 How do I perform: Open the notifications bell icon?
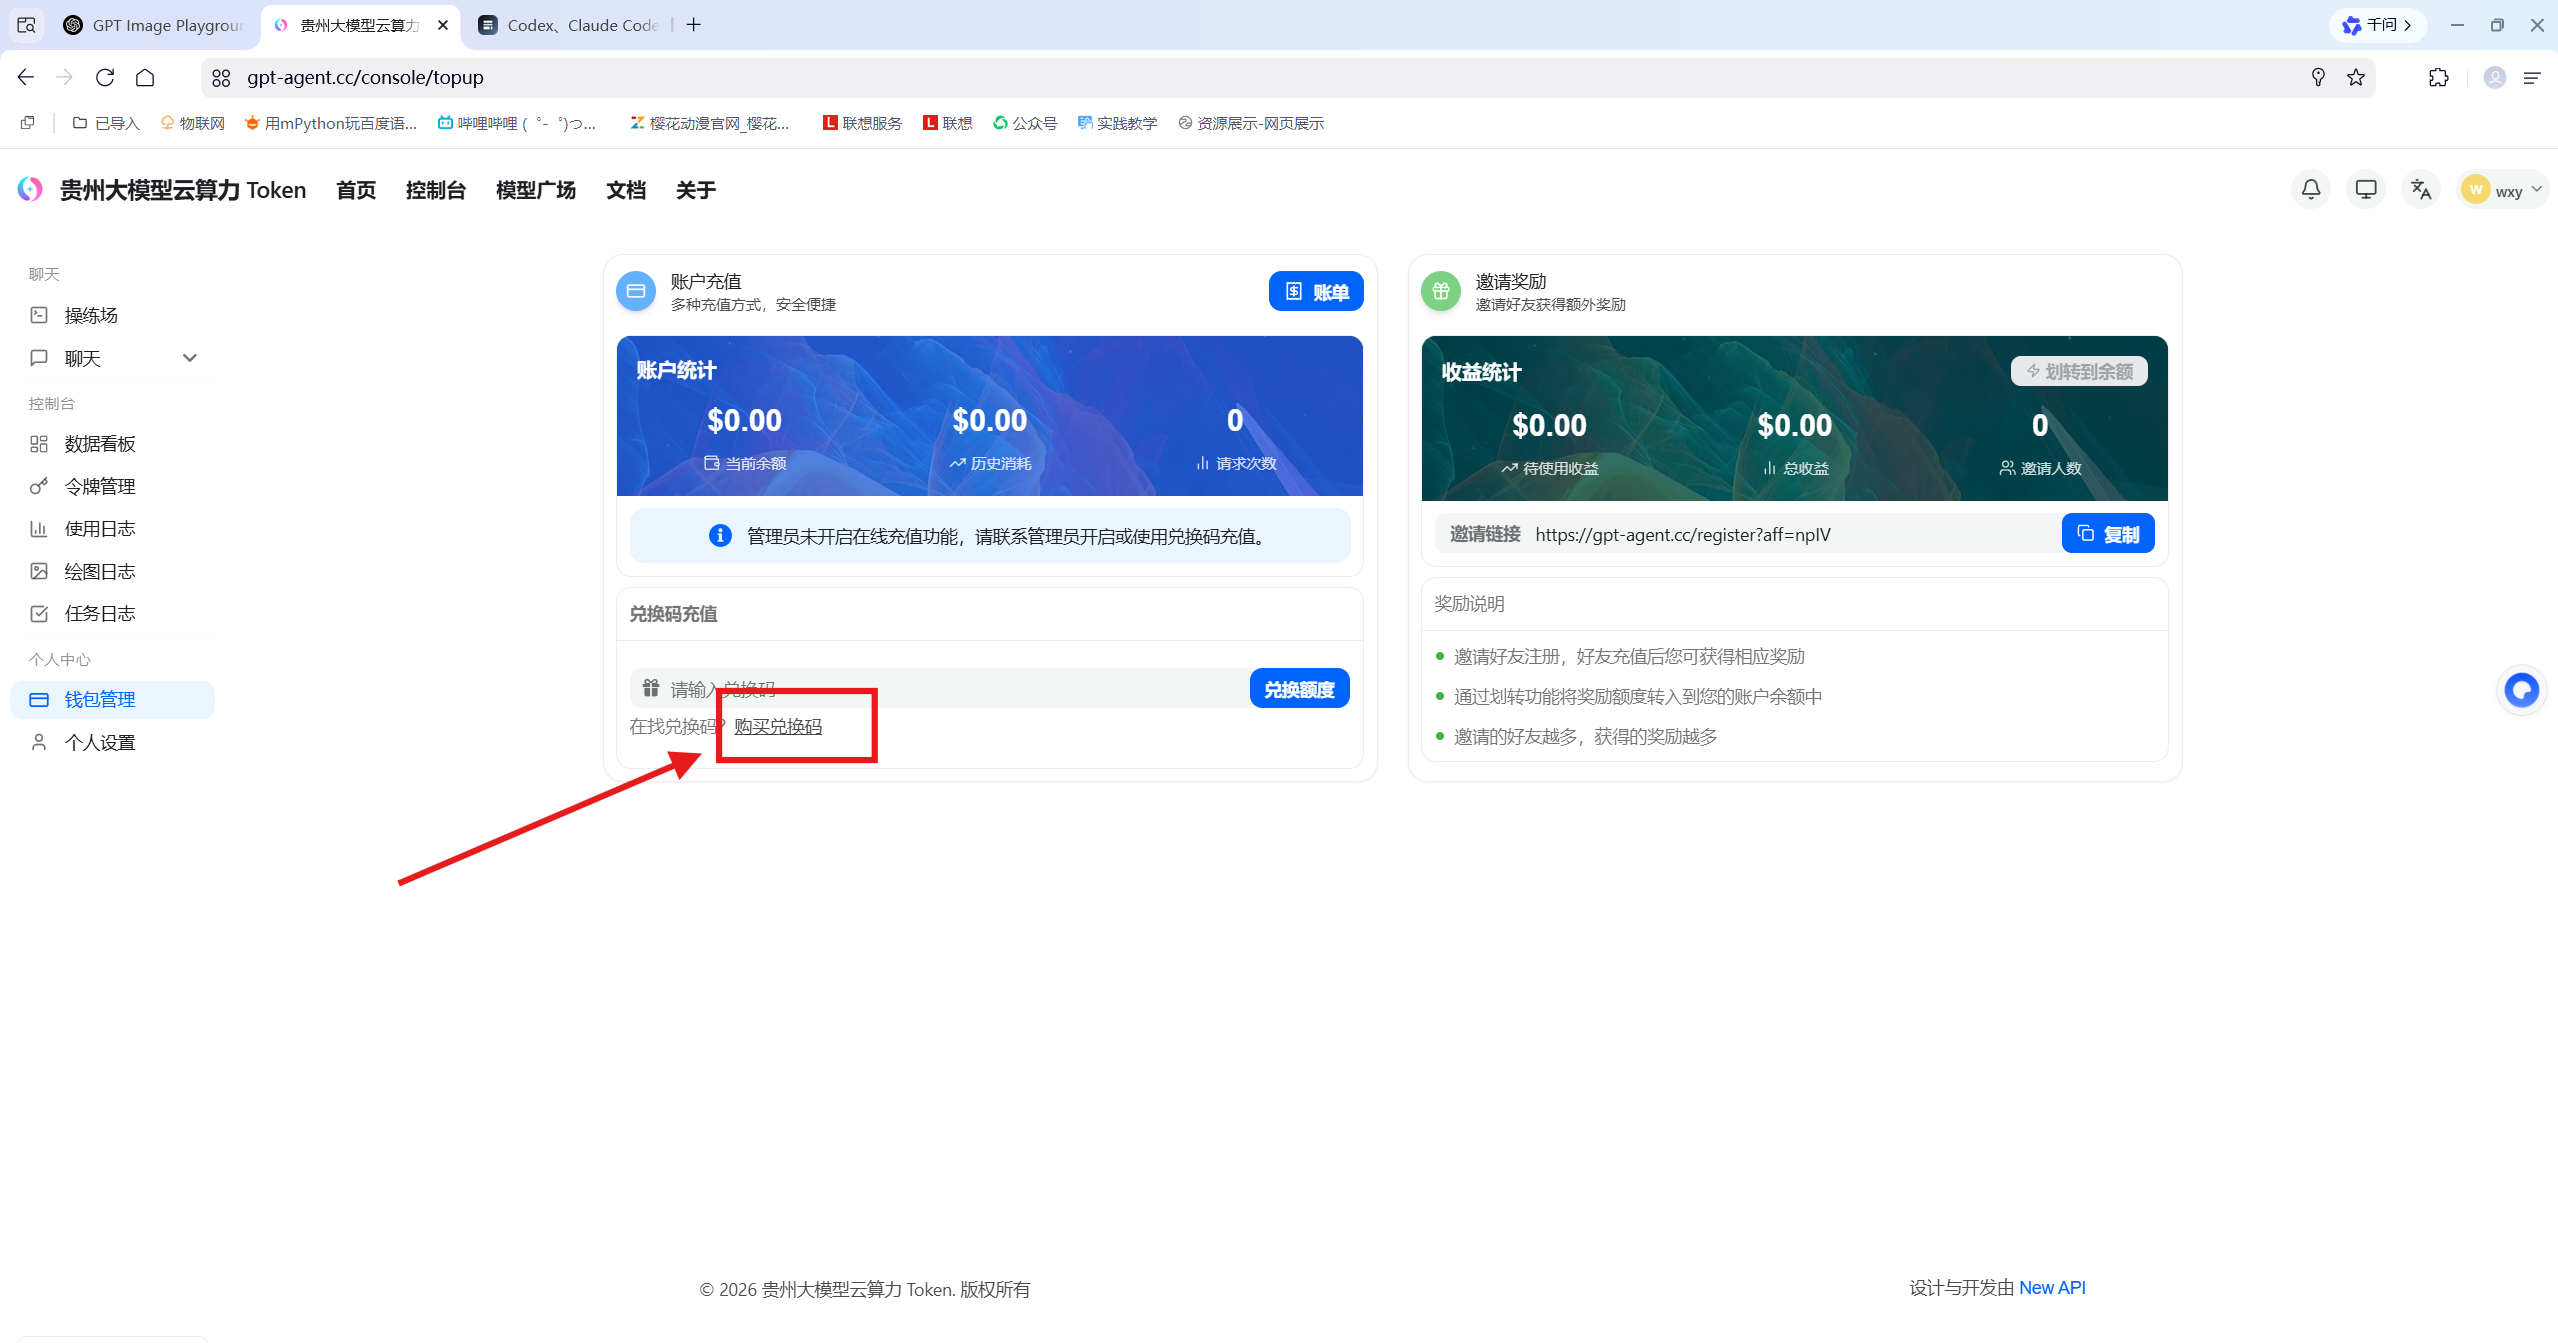pos(2310,189)
